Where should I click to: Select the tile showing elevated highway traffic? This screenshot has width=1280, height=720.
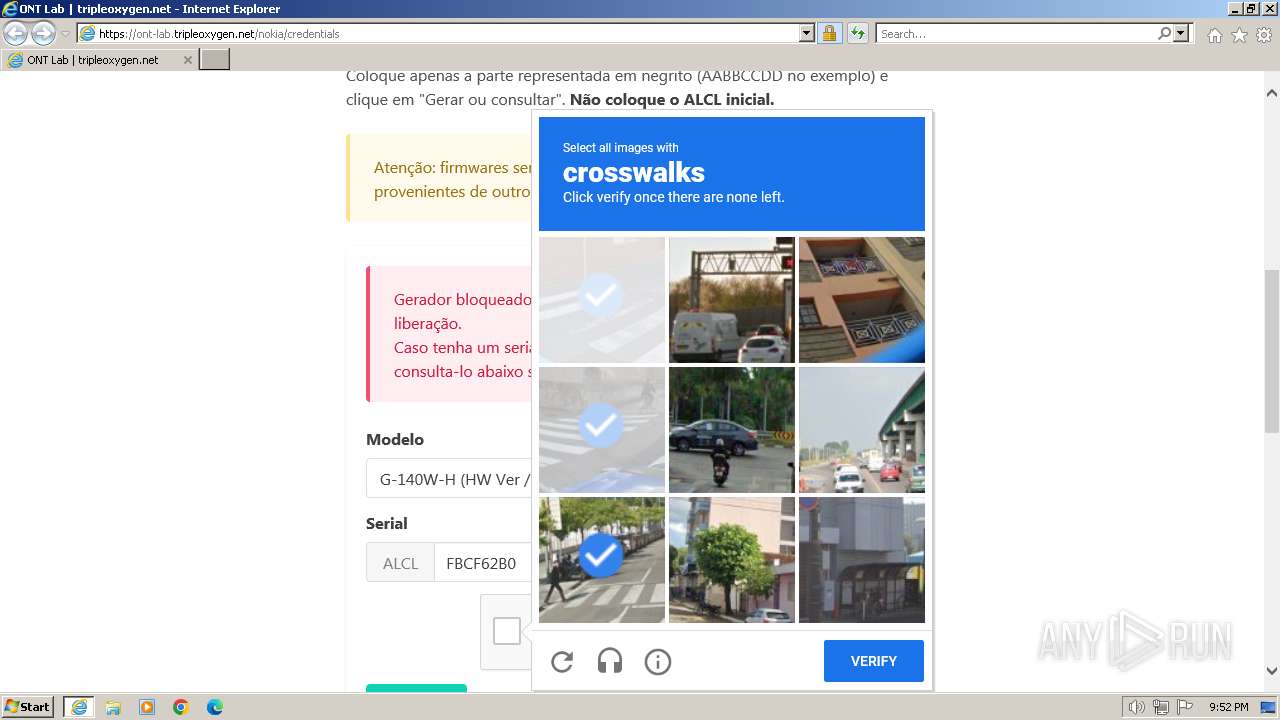(x=862, y=430)
